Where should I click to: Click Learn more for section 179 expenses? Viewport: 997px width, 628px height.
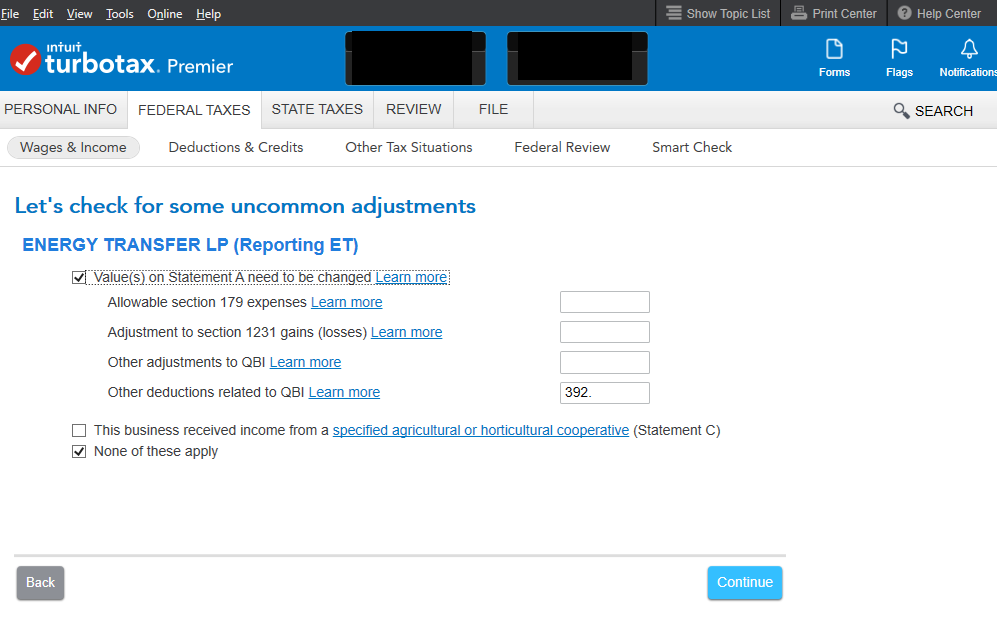[347, 303]
